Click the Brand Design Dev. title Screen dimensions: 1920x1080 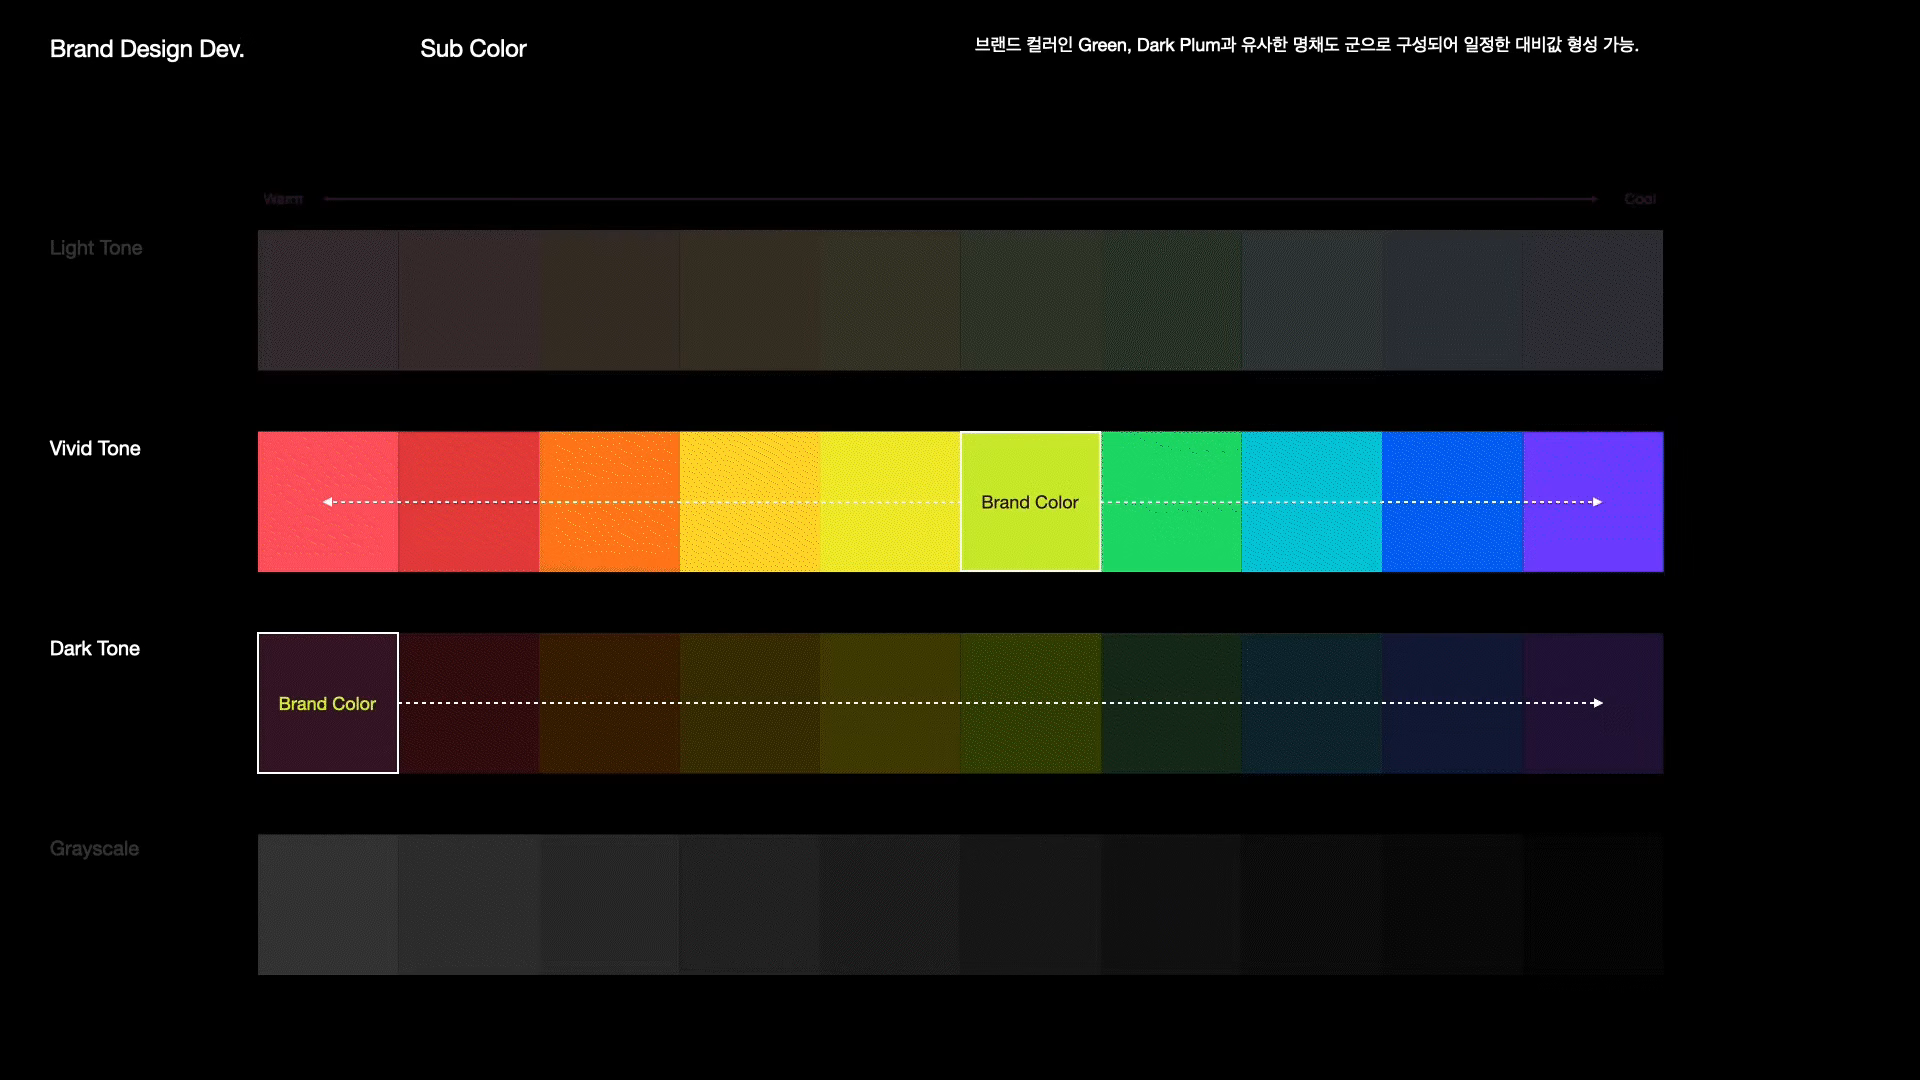147,49
